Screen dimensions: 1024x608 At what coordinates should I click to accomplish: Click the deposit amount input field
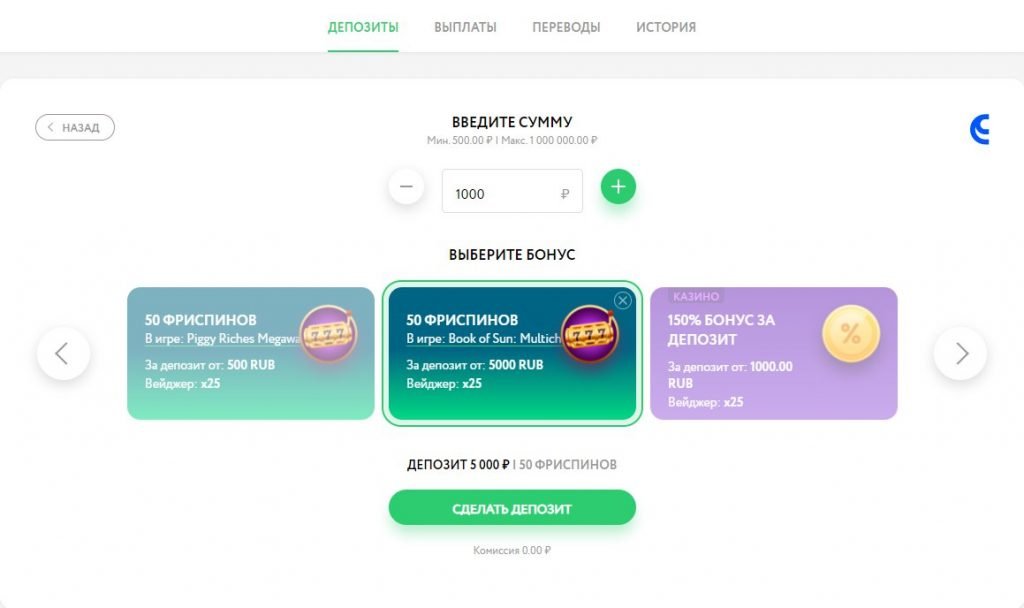pyautogui.click(x=500, y=193)
